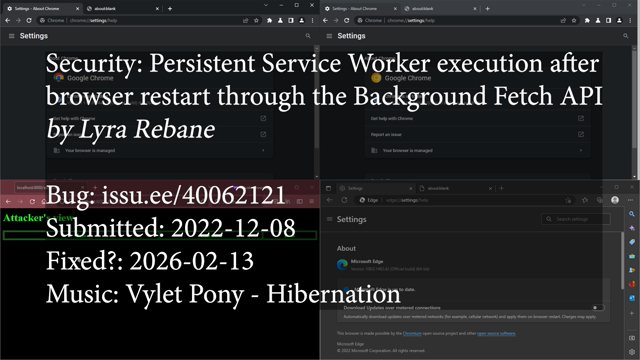Open hamburger menu in top-left Chrome Settings

[x=11, y=36]
